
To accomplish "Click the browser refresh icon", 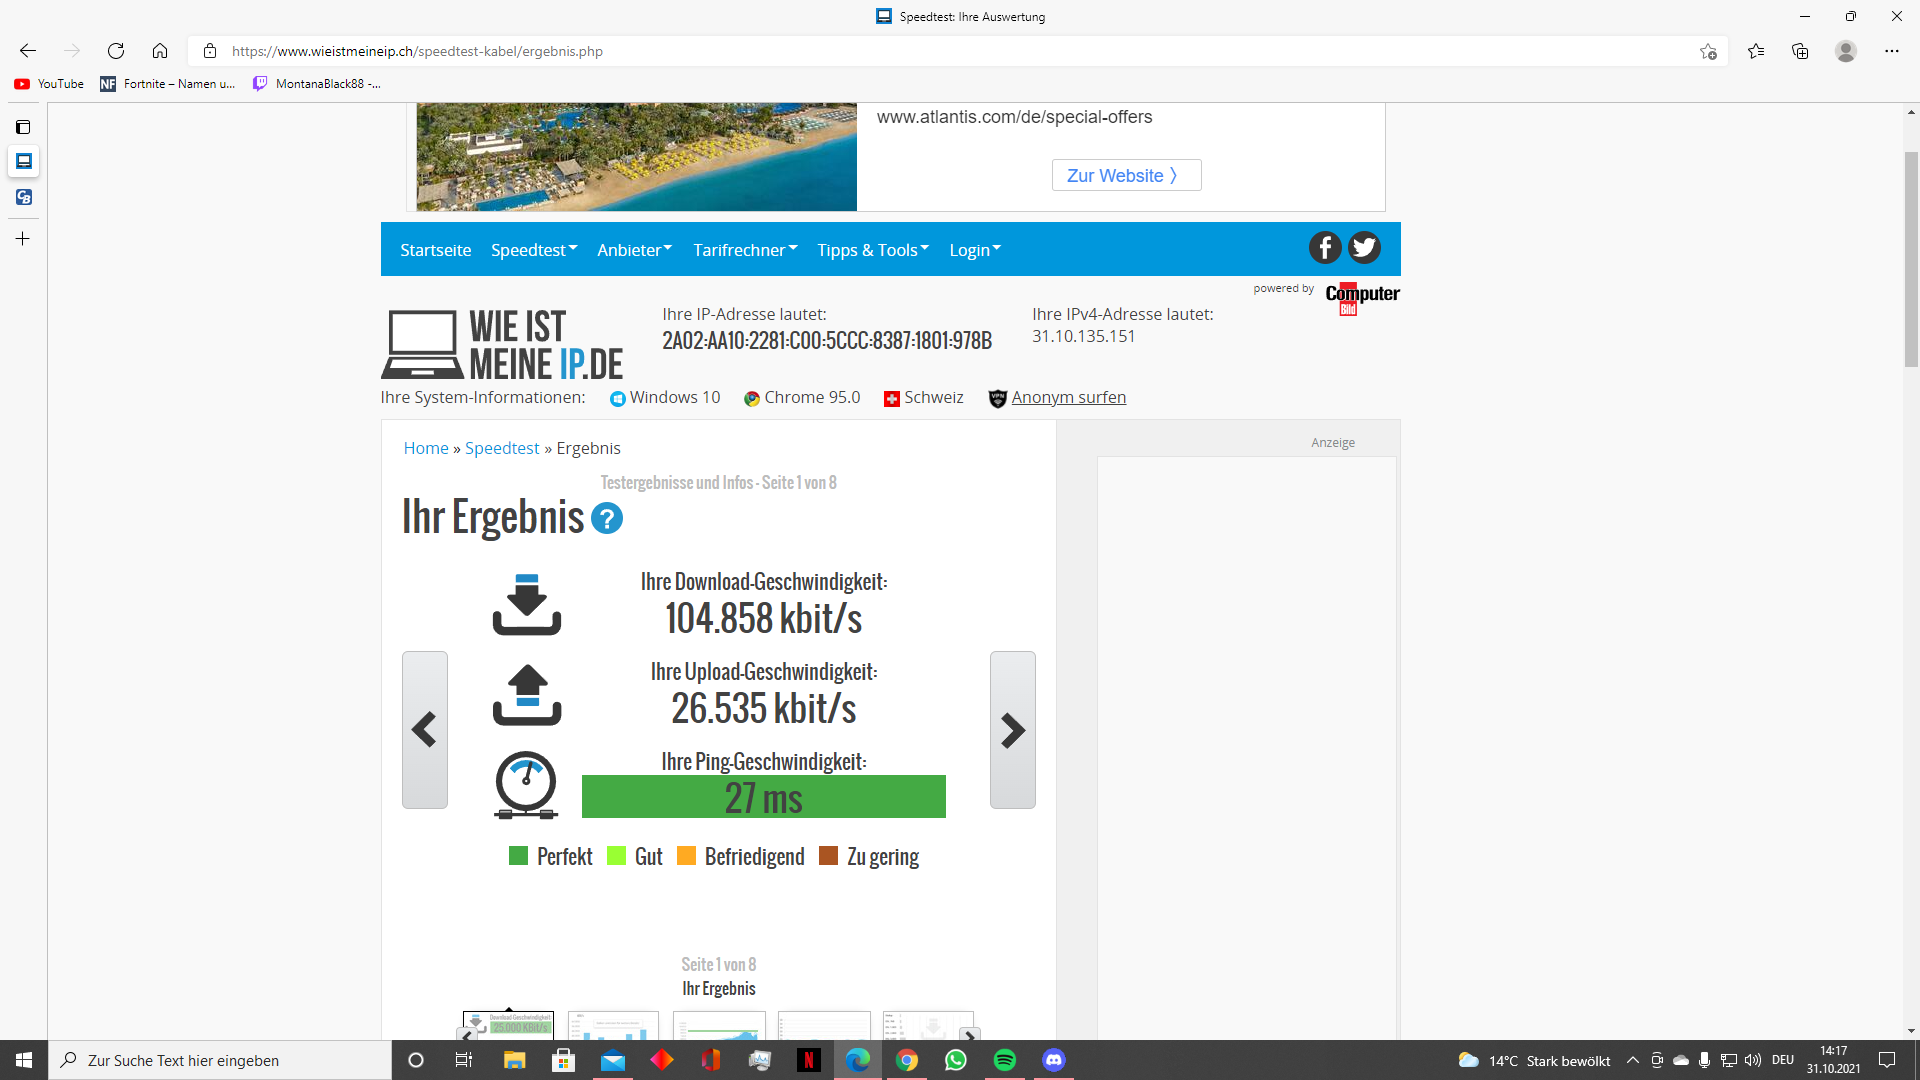I will 116,51.
